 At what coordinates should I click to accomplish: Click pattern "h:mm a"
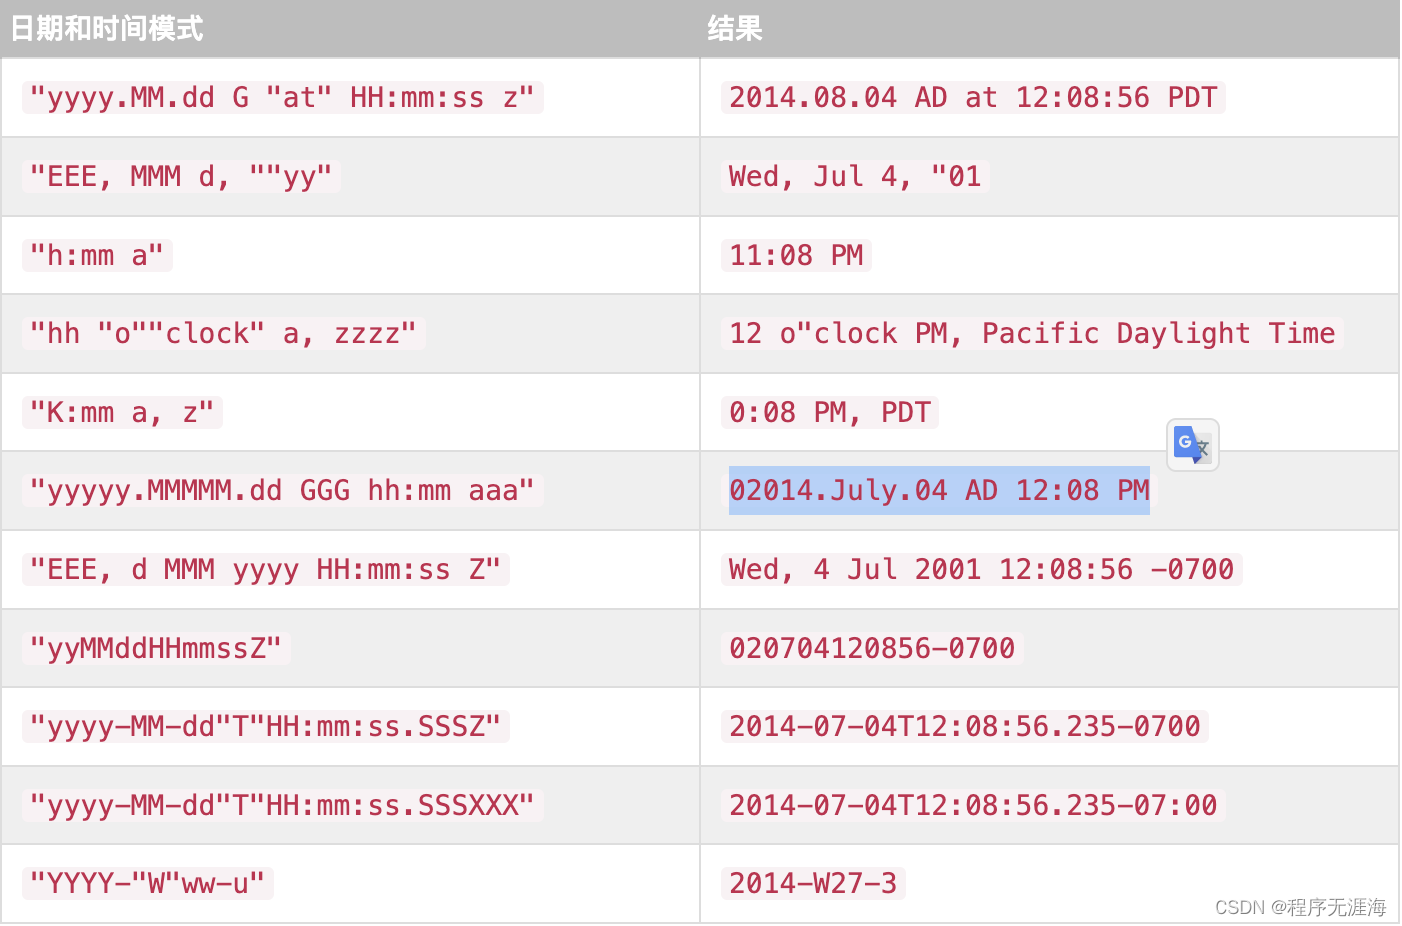point(97,255)
